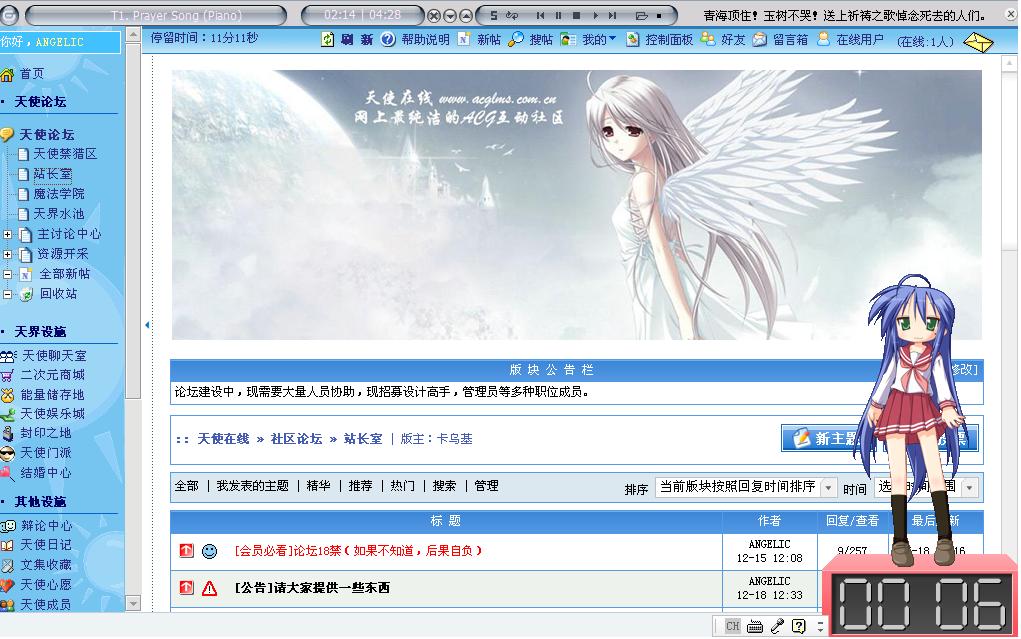
Task: Open the 我的 dropdown menu
Action: [x=598, y=40]
